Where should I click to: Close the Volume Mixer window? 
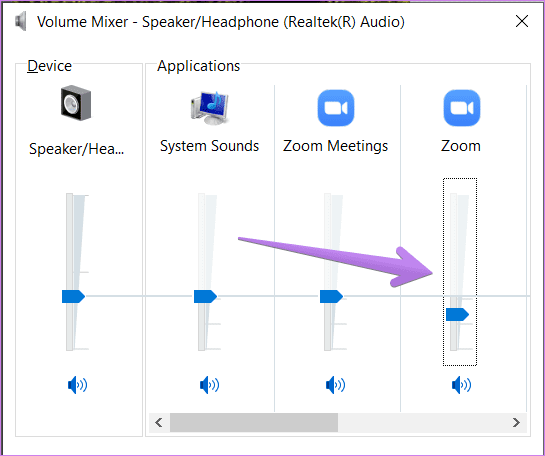[522, 21]
